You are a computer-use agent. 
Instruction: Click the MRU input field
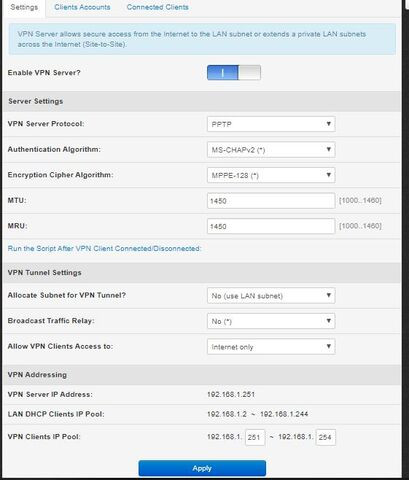271,226
